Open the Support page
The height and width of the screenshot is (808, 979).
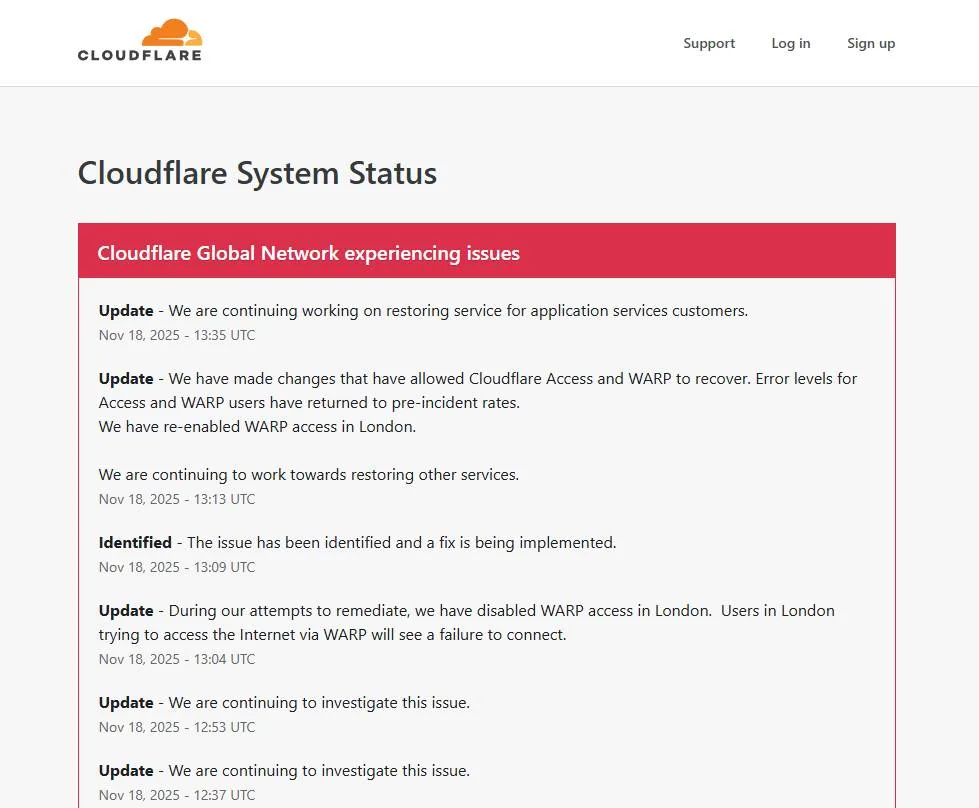[x=709, y=43]
